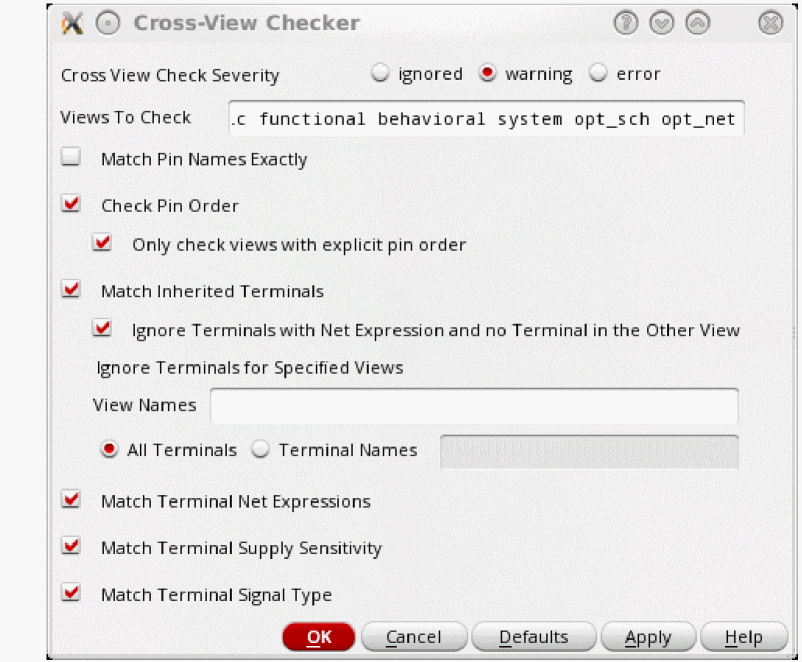Toggle Match Terminal Signal Type checkbox
Screen dimensions: 802x662
(x=71, y=592)
